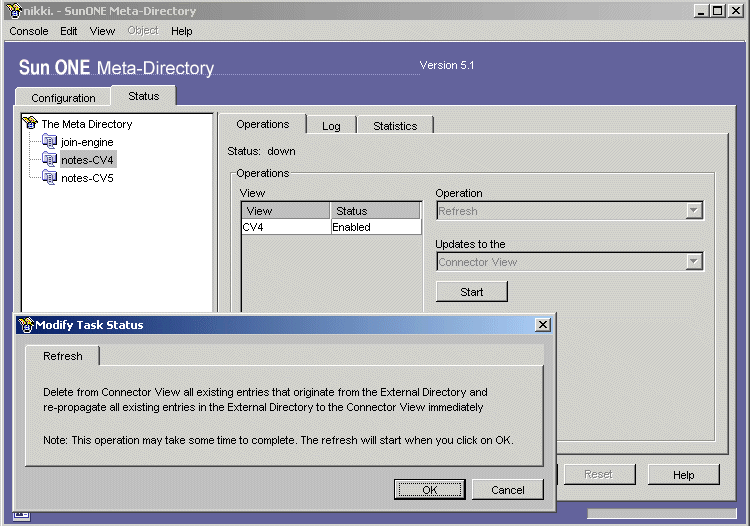Open the Statistics tab

[395, 126]
